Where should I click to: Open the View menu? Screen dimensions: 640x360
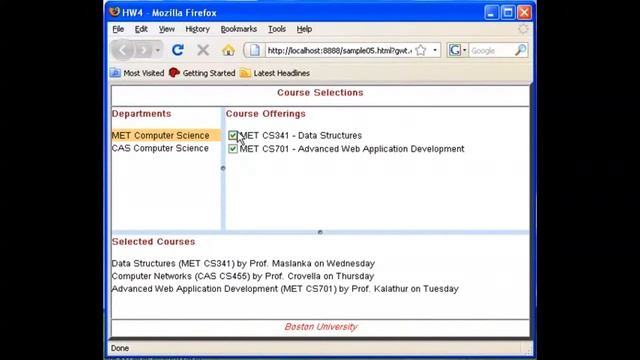coord(167,29)
